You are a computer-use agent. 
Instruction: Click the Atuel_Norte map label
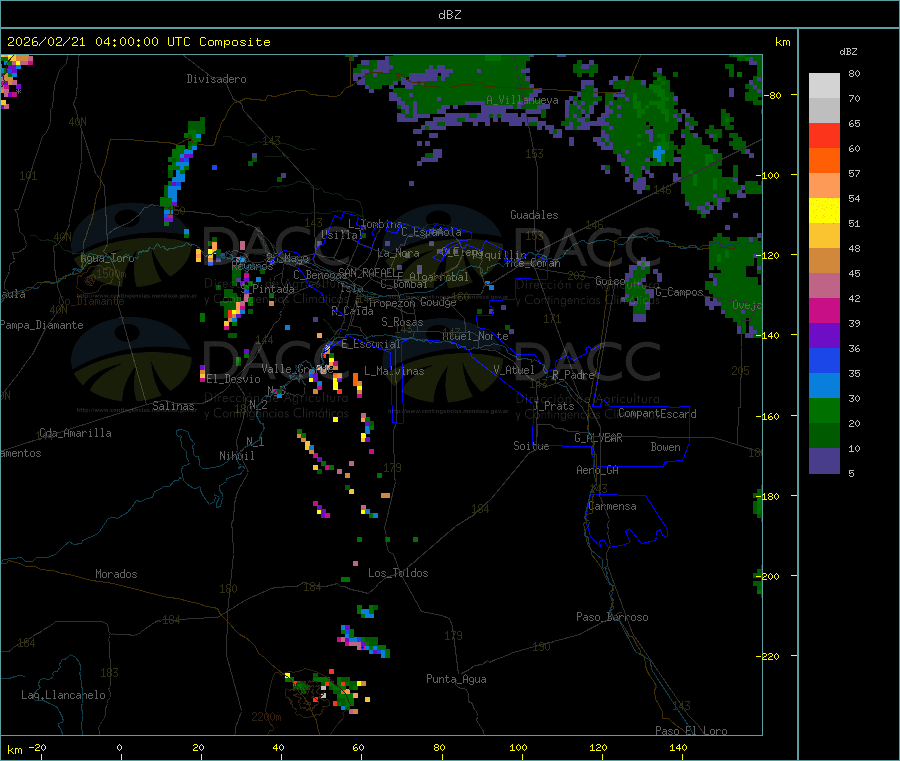[x=475, y=336]
